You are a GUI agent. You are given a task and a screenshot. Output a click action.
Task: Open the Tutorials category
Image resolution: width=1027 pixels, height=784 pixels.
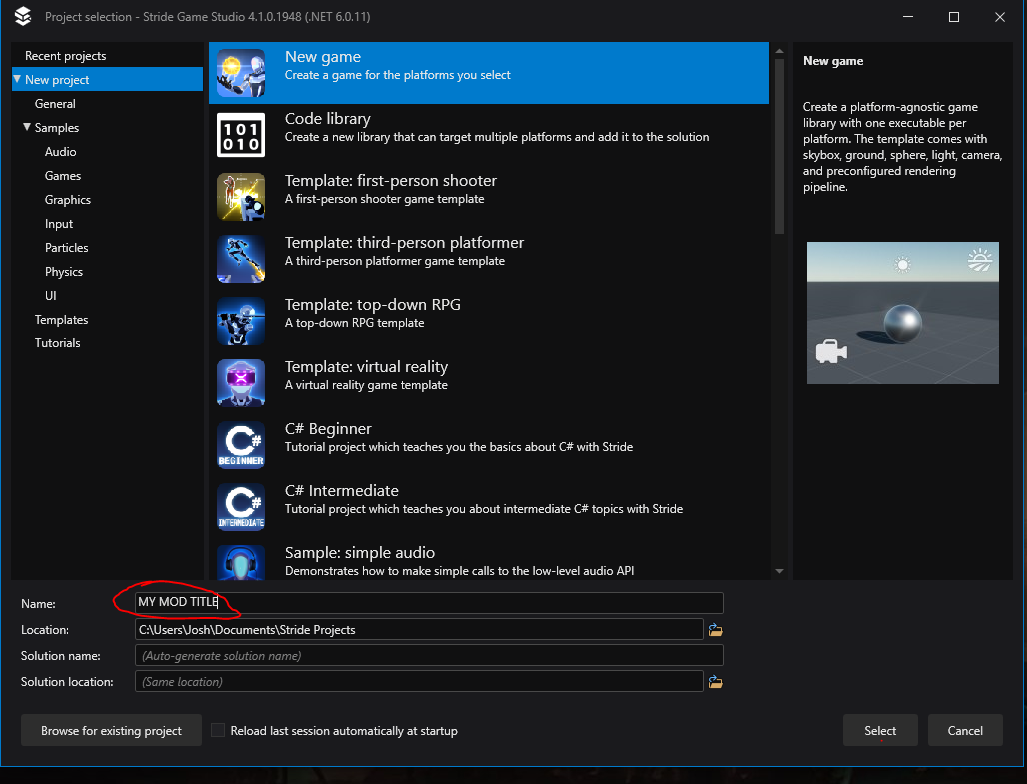click(x=58, y=343)
